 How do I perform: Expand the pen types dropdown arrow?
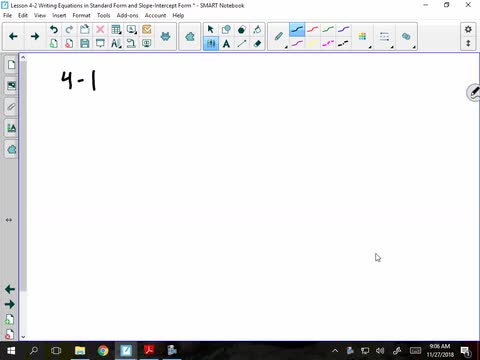pos(286,47)
